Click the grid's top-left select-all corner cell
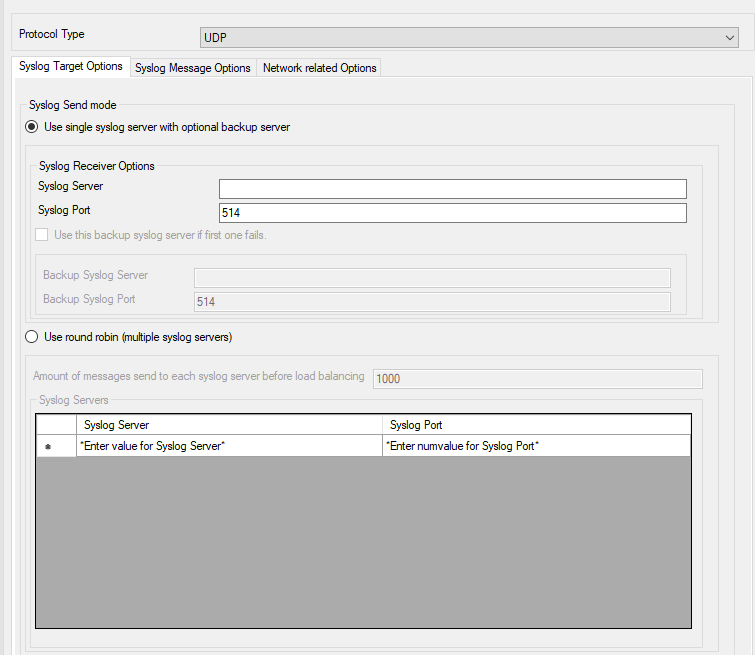This screenshot has height=655, width=755. click(56, 425)
